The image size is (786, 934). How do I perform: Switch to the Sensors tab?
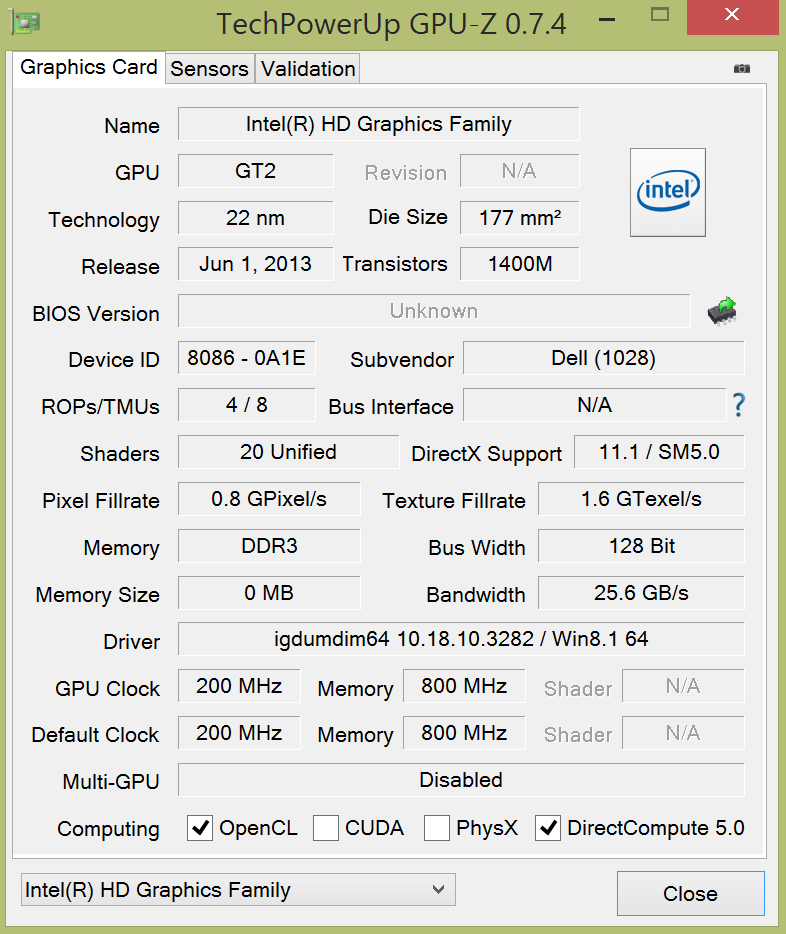pos(210,69)
